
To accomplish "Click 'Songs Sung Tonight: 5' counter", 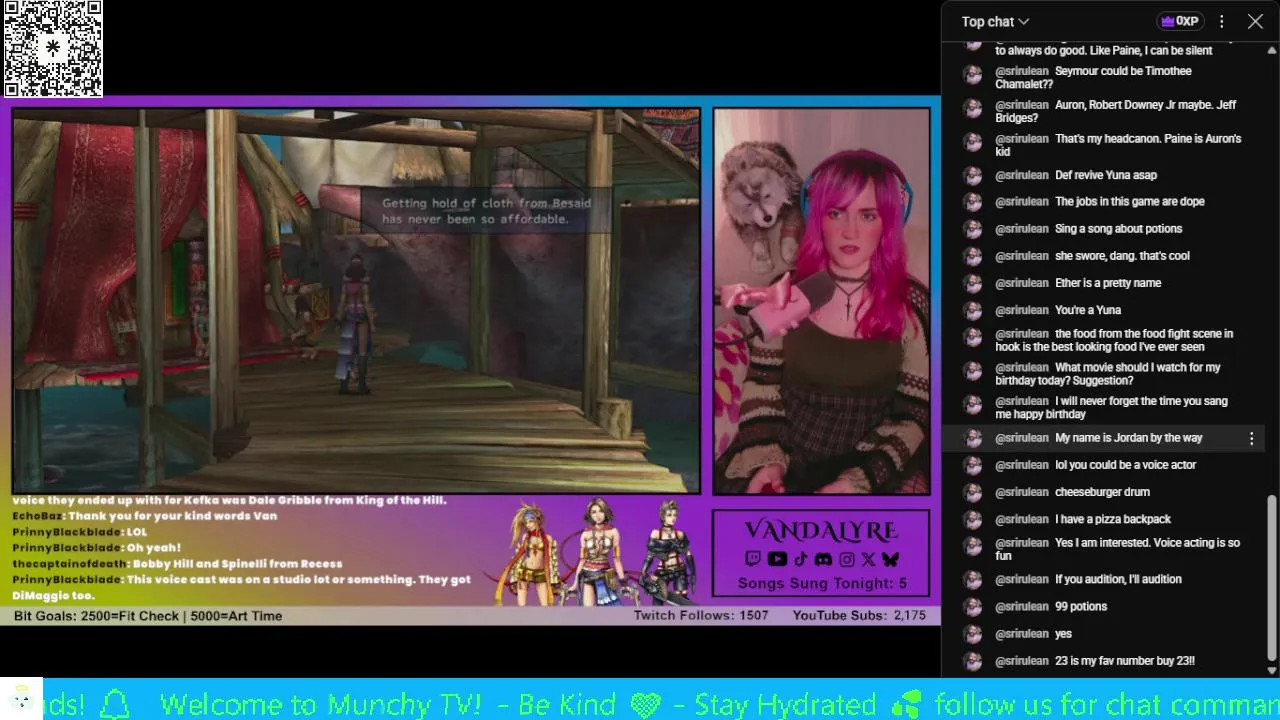I will (822, 583).
